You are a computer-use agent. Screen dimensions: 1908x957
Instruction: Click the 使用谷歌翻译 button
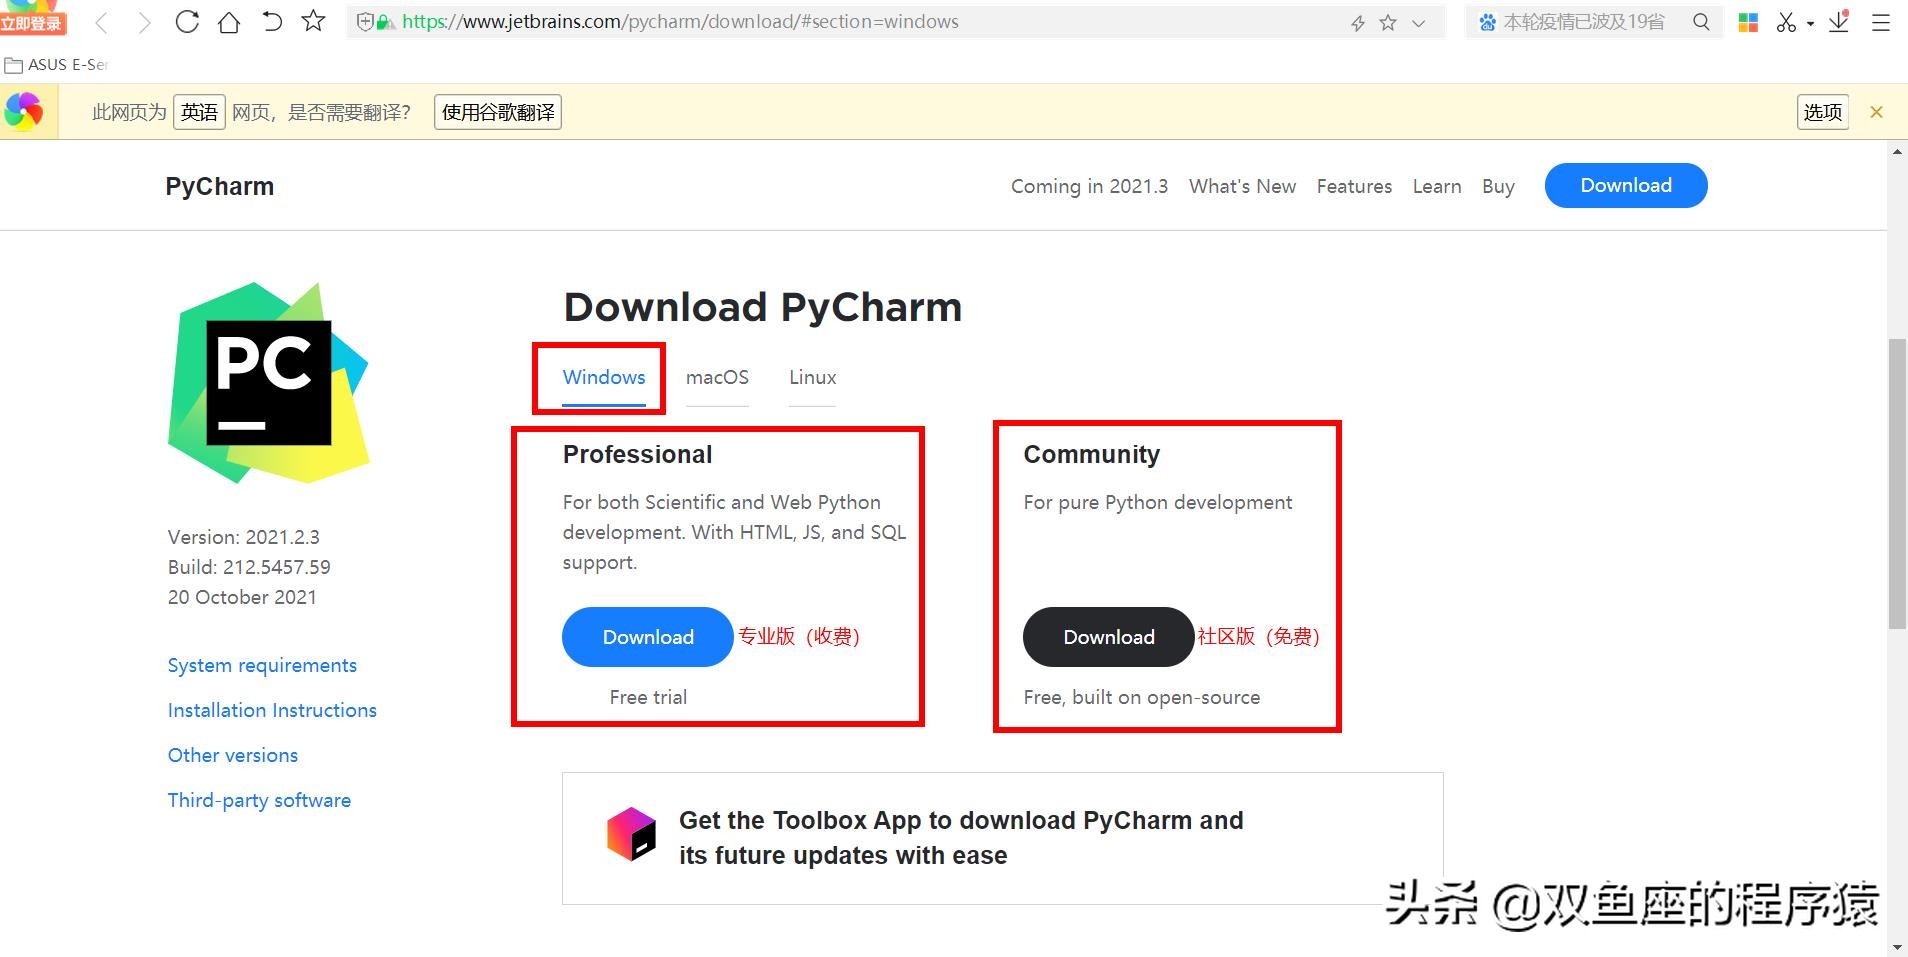click(498, 112)
